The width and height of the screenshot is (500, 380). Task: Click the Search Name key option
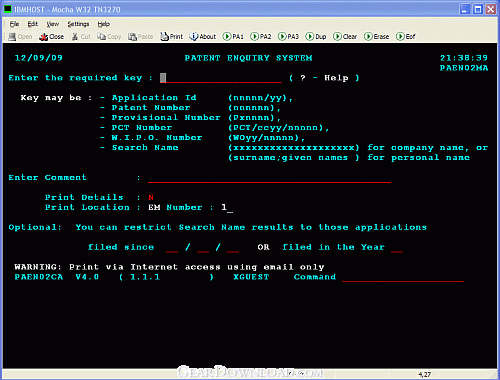pyautogui.click(x=145, y=148)
